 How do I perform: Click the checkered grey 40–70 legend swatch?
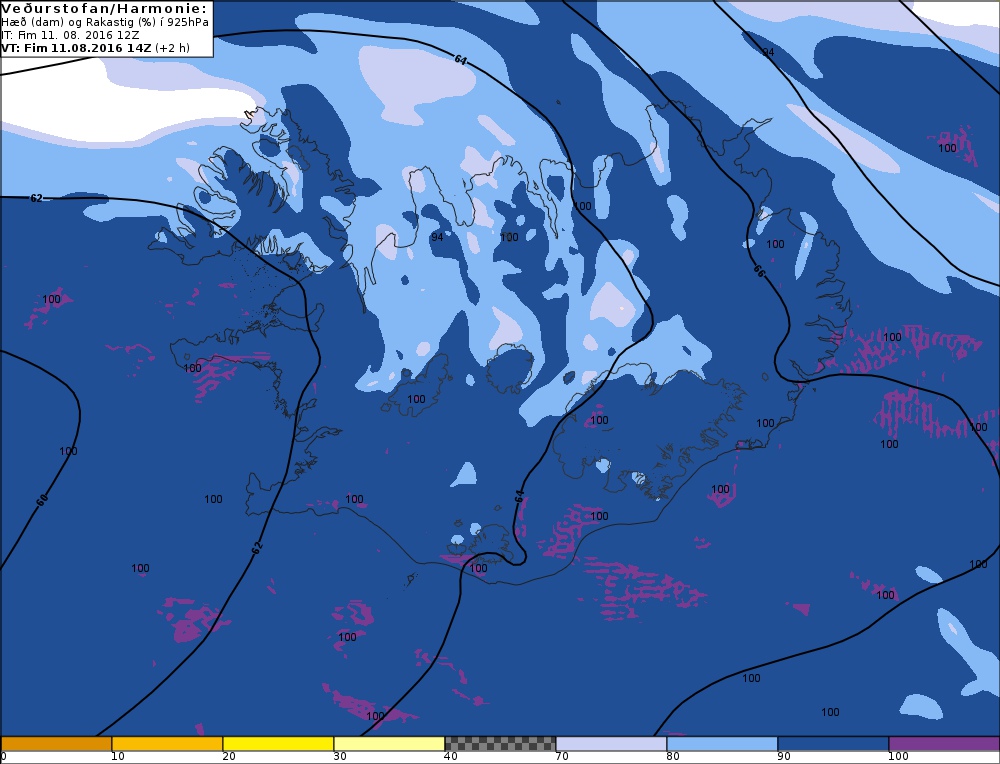(500, 744)
